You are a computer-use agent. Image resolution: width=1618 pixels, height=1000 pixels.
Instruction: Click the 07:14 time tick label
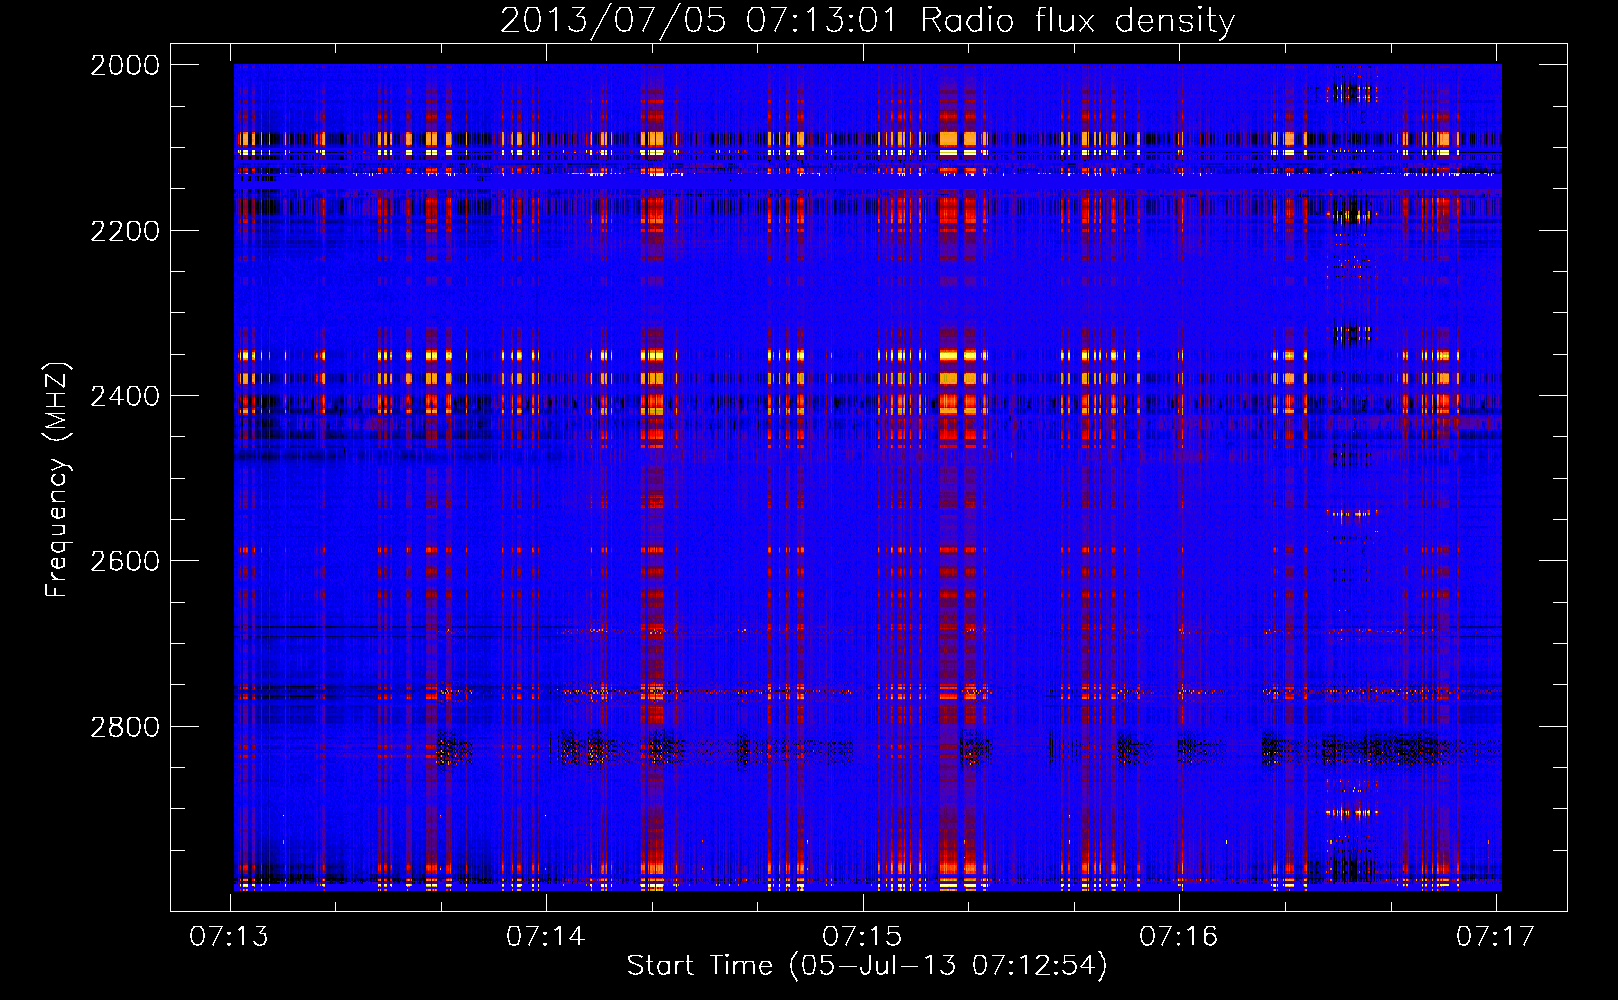pyautogui.click(x=545, y=936)
